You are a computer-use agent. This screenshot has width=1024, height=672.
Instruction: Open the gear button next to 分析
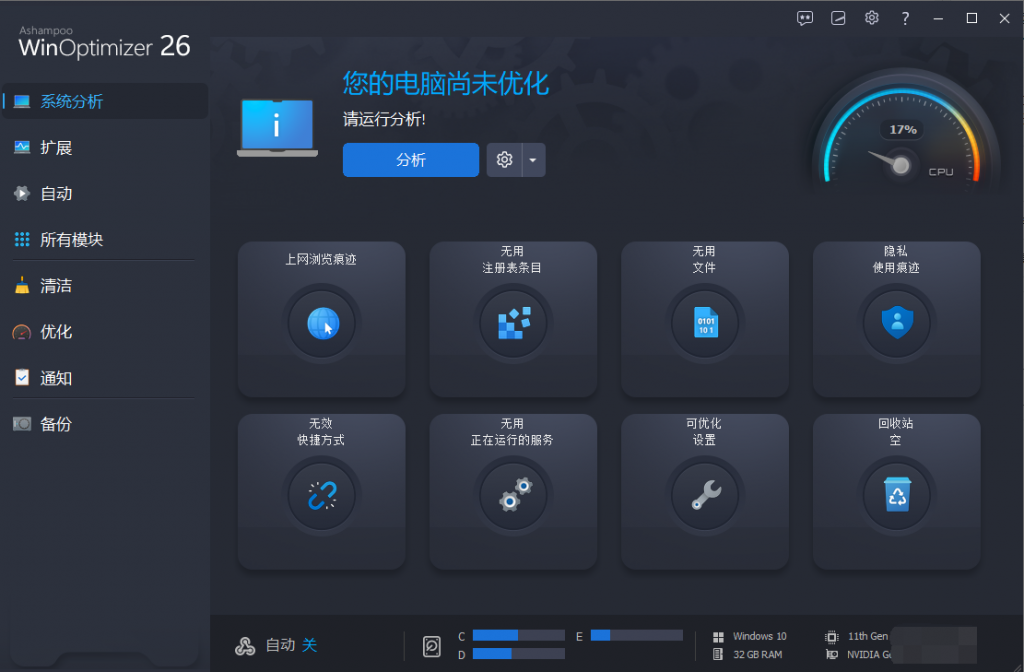click(504, 160)
